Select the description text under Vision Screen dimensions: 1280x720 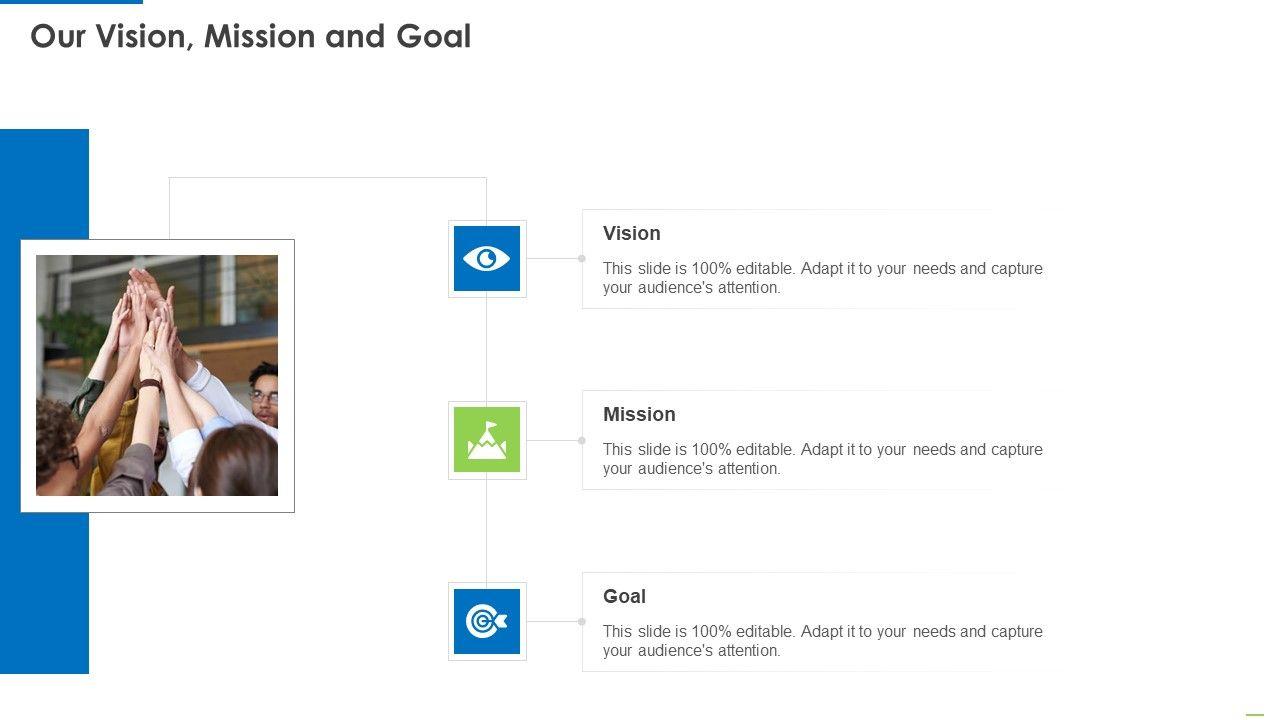coord(822,278)
